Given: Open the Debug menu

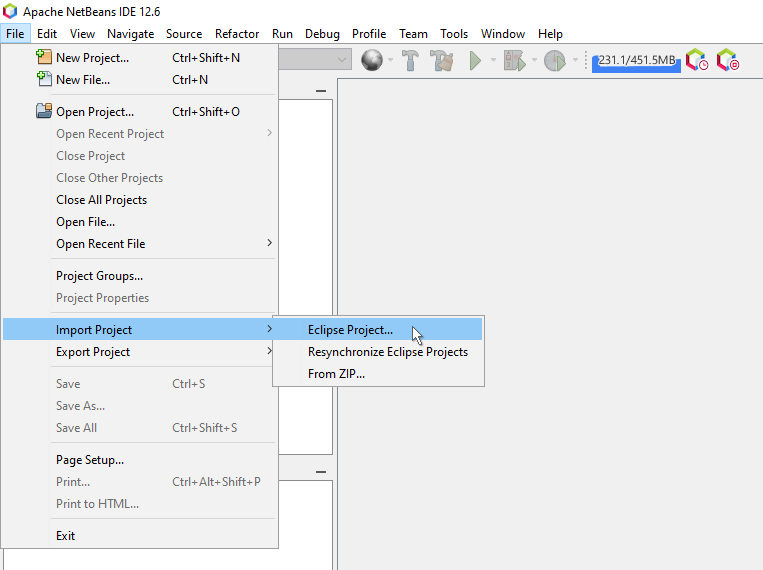Looking at the screenshot, I should tap(322, 34).
